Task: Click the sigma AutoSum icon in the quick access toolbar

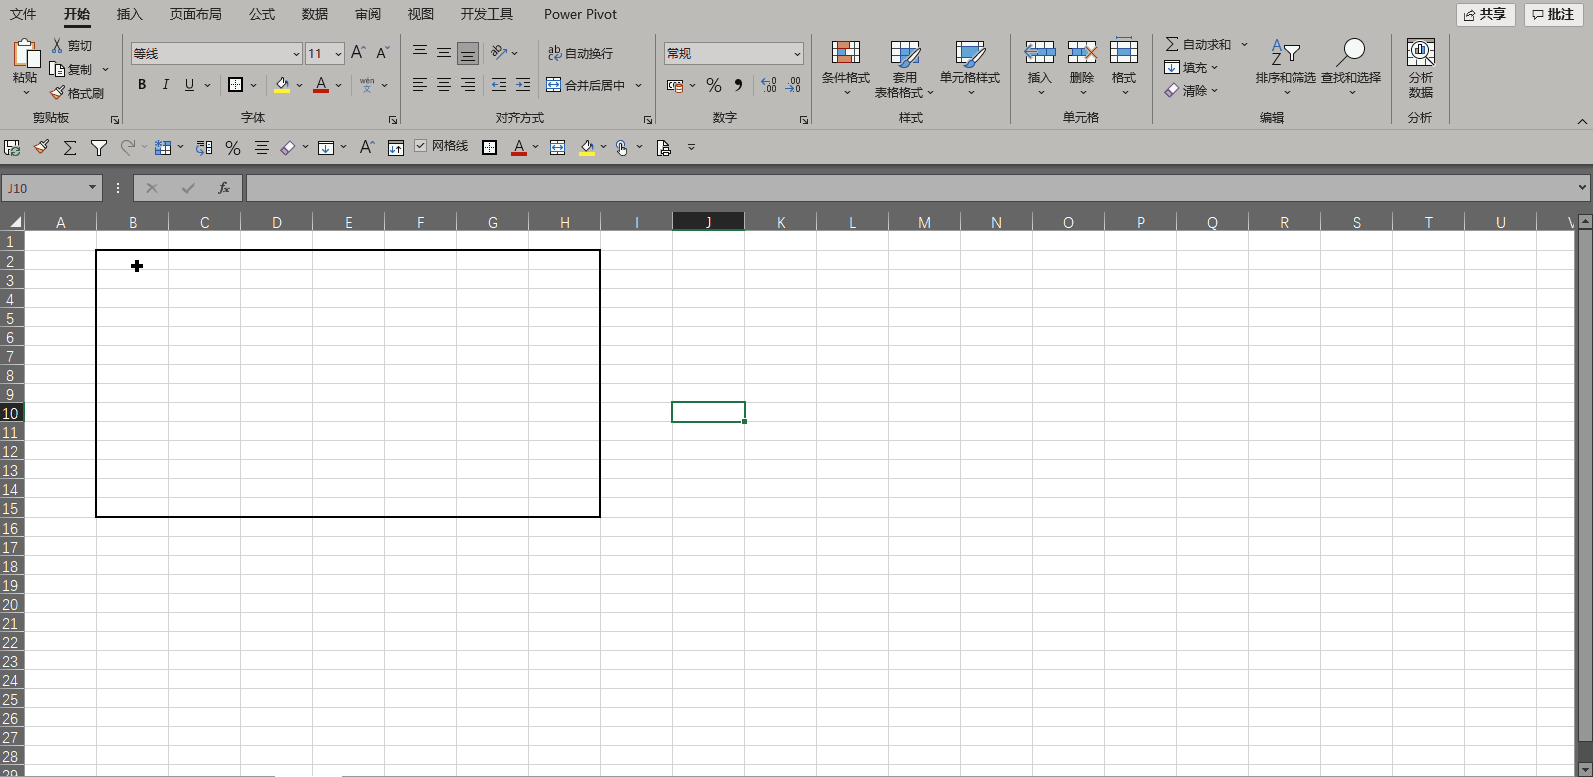Action: point(70,148)
